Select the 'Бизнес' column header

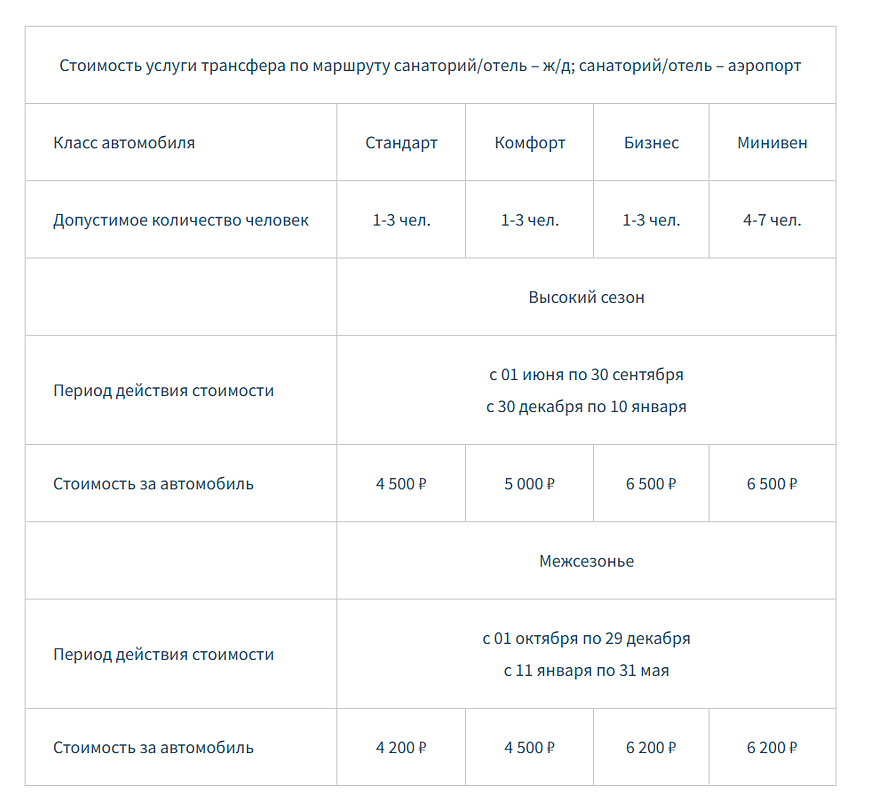point(651,143)
